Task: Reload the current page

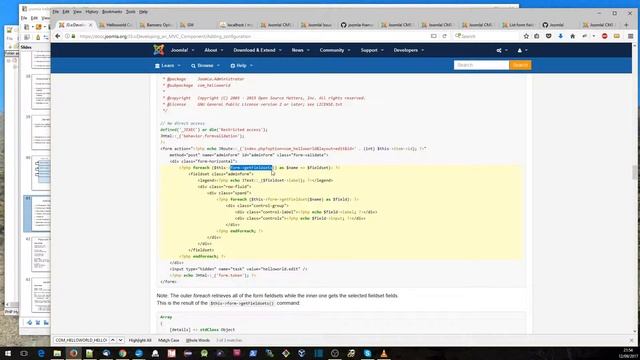Action: (444, 36)
